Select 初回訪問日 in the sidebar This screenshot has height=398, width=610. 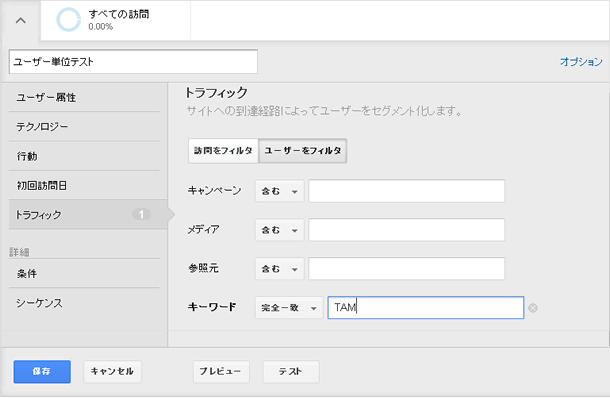(x=84, y=186)
